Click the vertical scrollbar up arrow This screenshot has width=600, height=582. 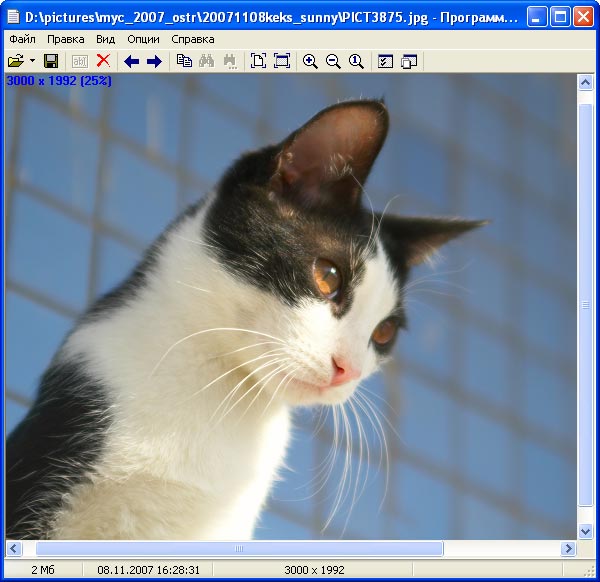(585, 82)
